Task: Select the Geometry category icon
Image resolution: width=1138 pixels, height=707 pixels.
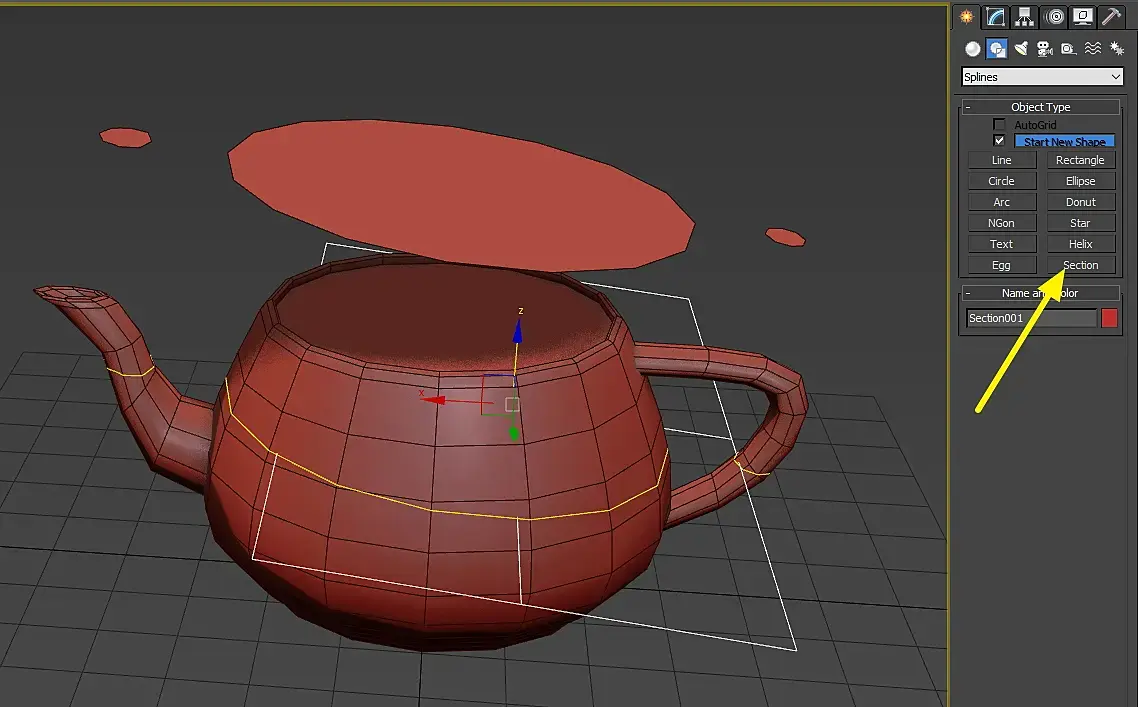Action: [x=973, y=49]
